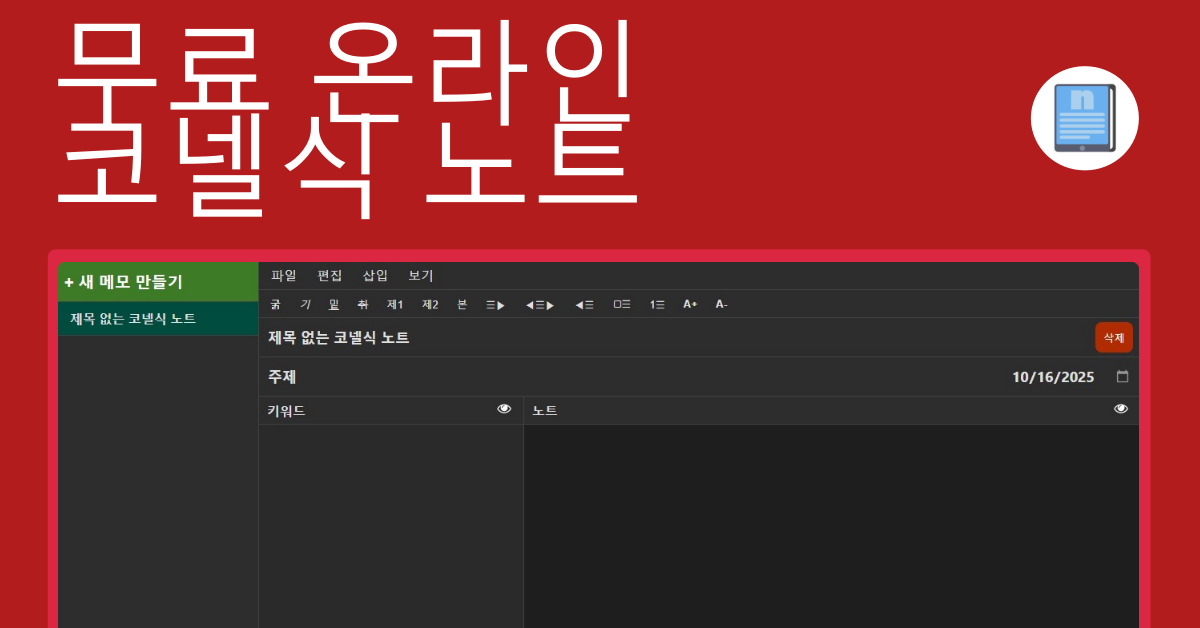Toggle visibility of 노트 column
Viewport: 1200px width, 628px height.
click(1121, 409)
